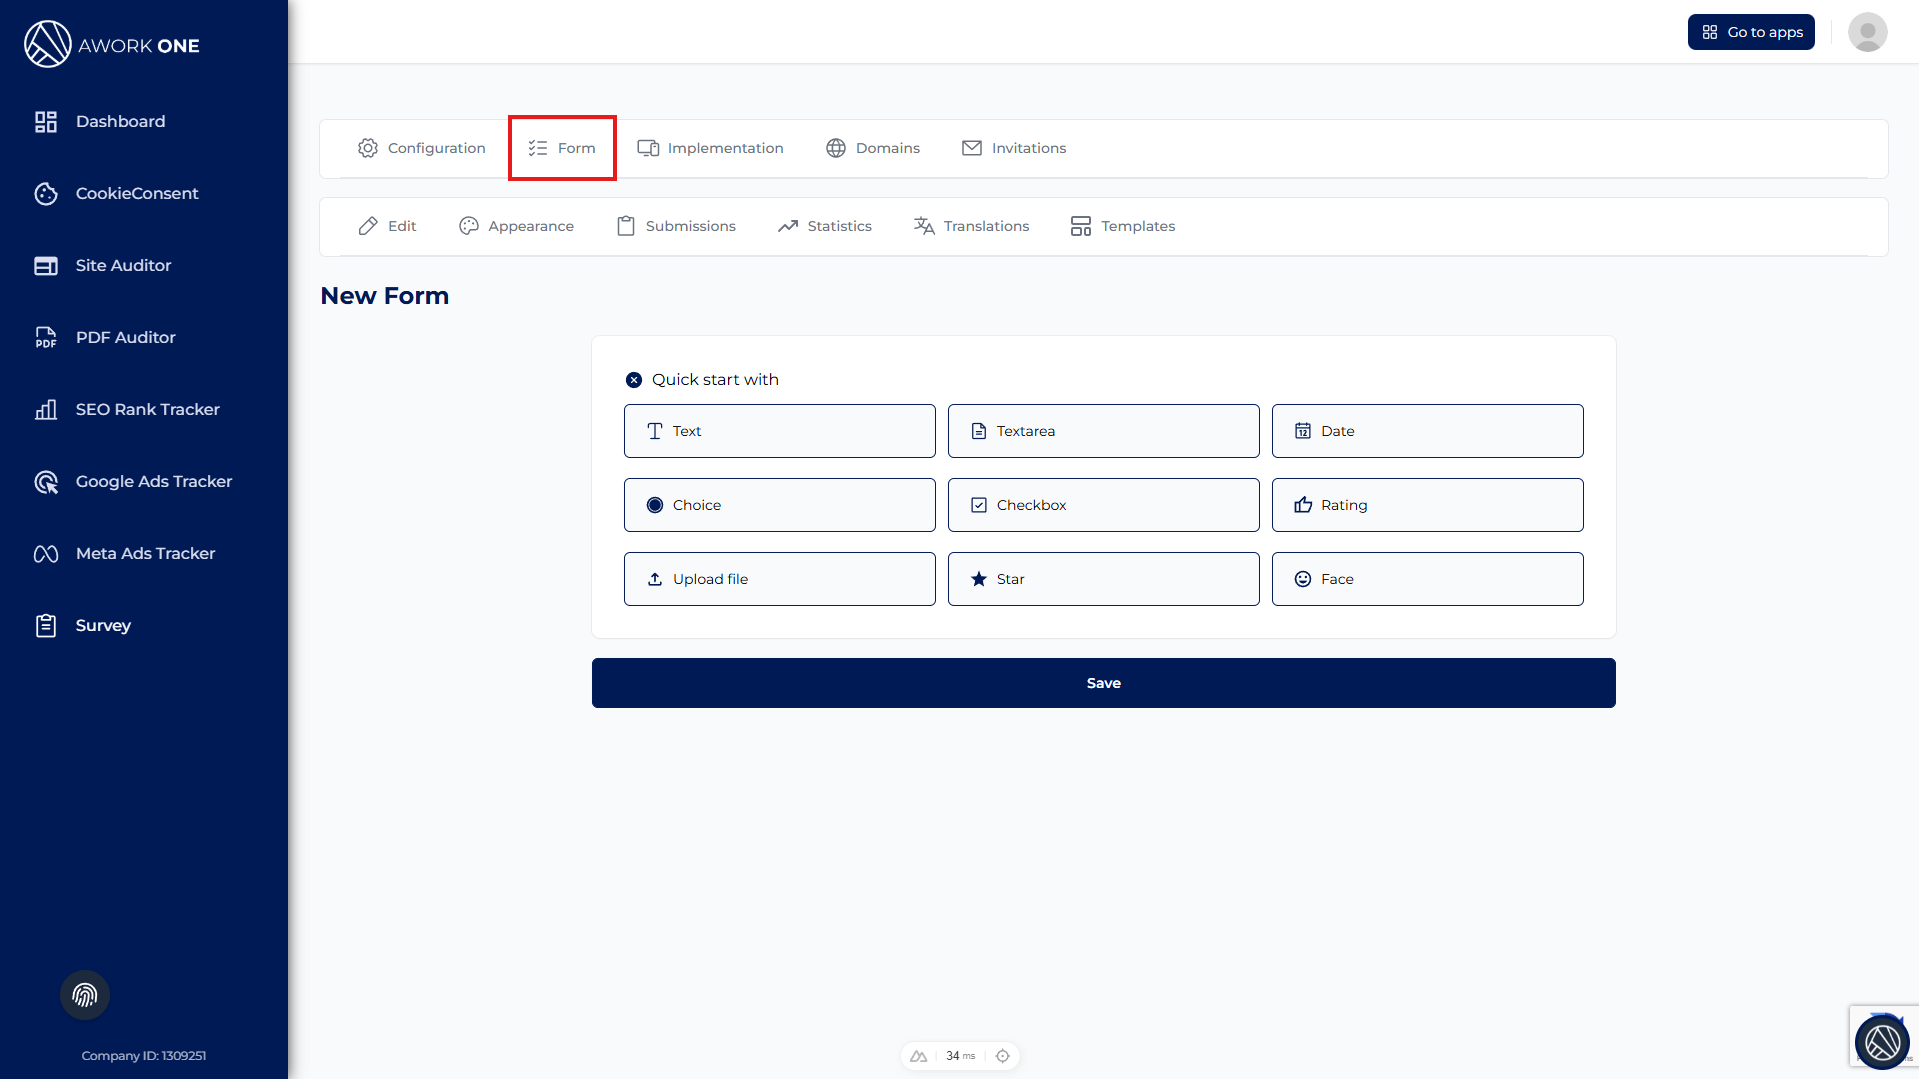Switch to the Implementation tab
The width and height of the screenshot is (1919, 1079).
(x=711, y=148)
